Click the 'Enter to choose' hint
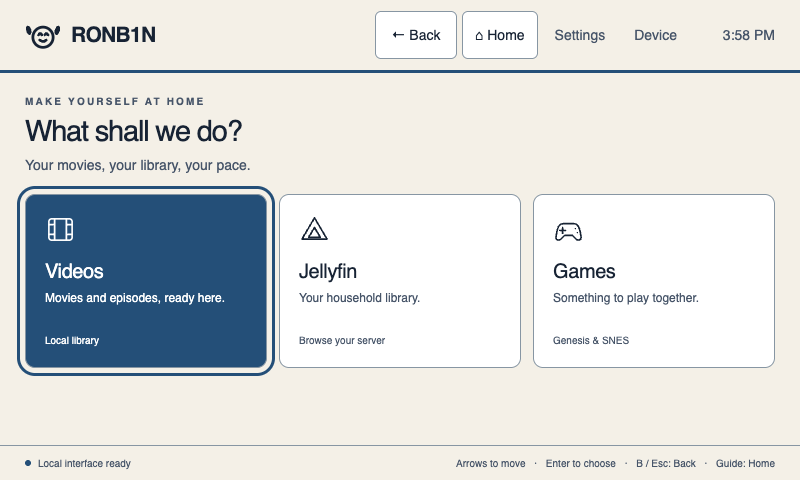Screen dimensions: 800x480 pos(581,464)
